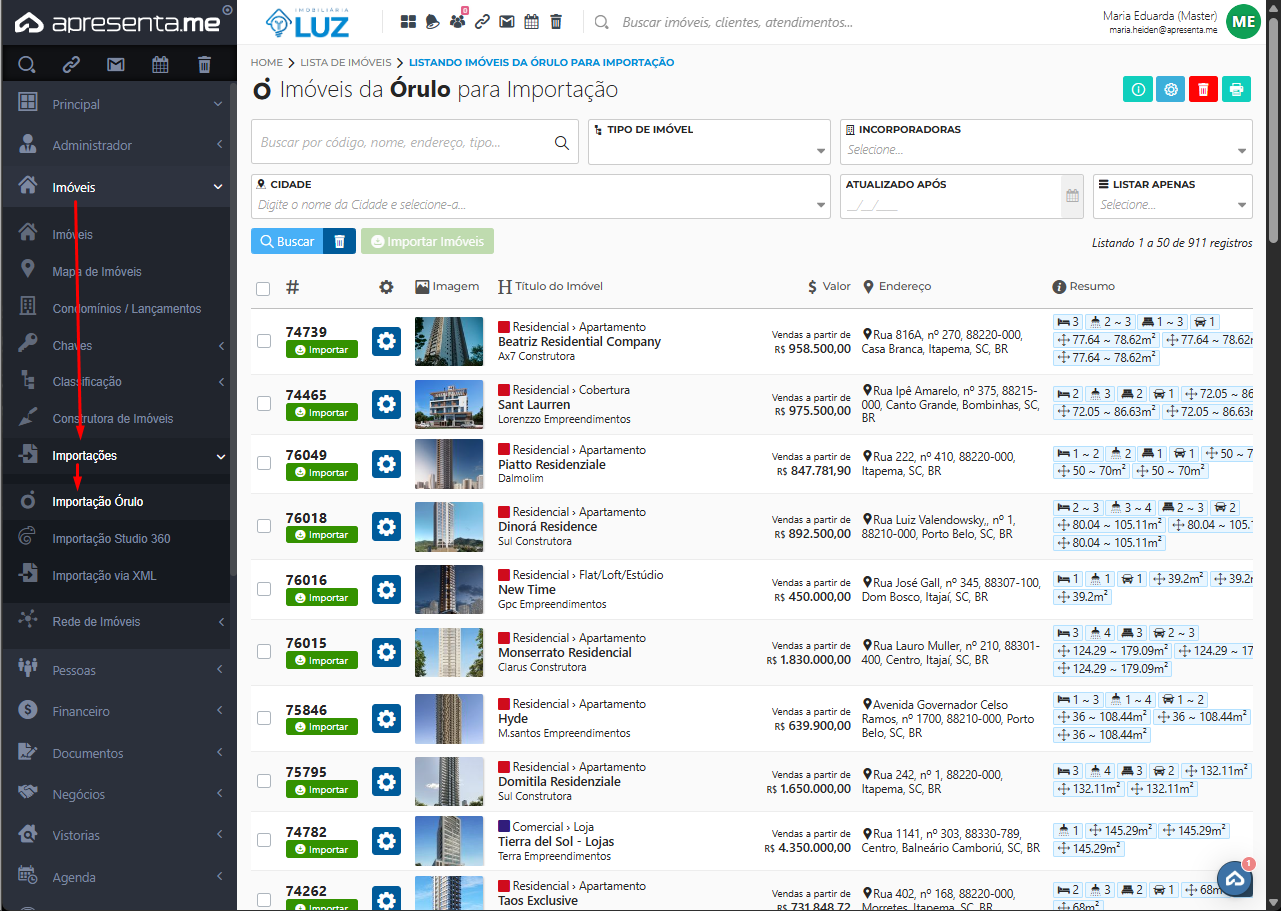Open the gear settings for property 74739

tap(386, 341)
